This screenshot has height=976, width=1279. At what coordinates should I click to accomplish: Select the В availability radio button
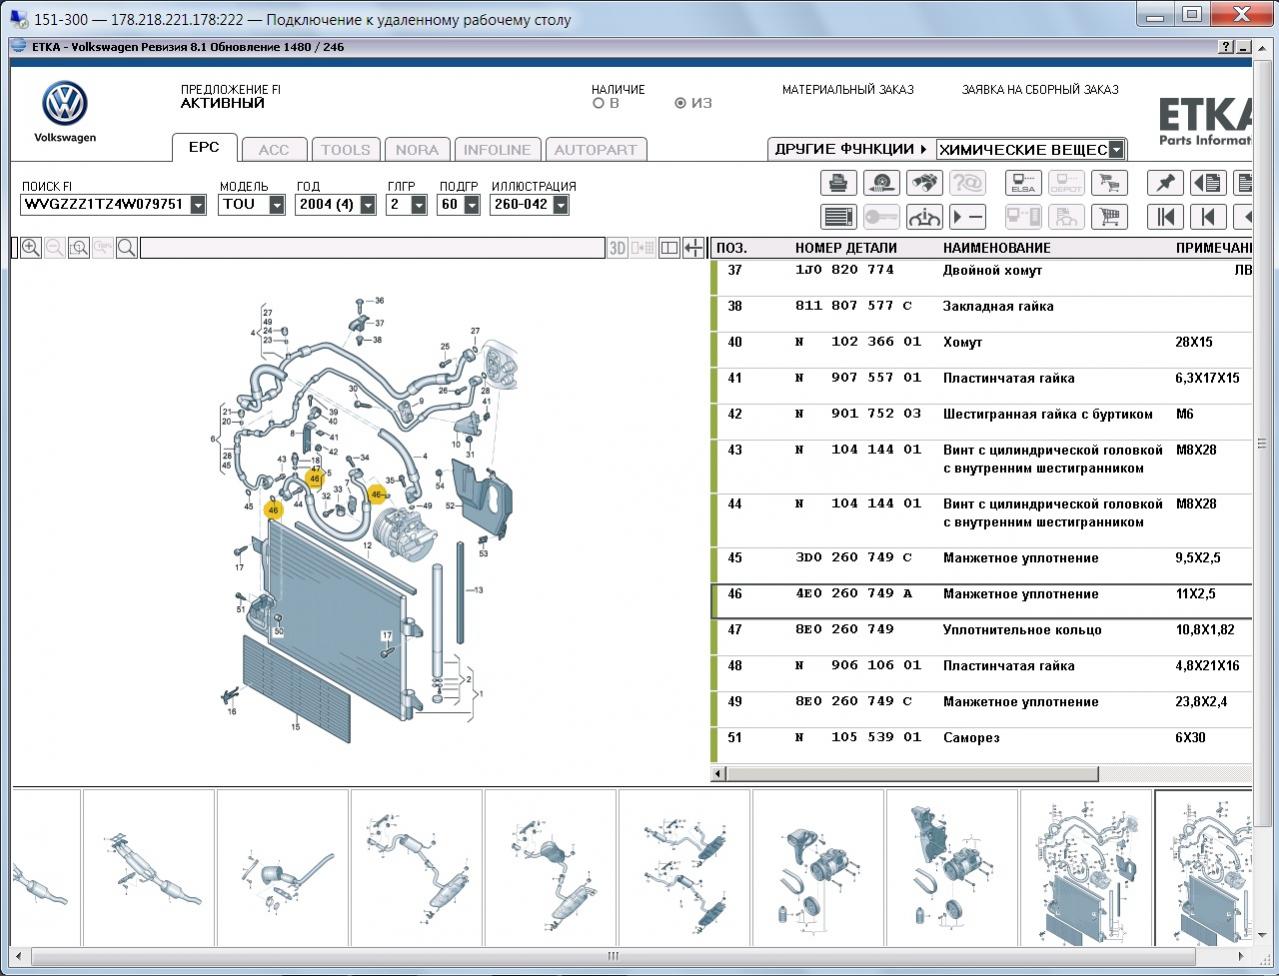599,103
